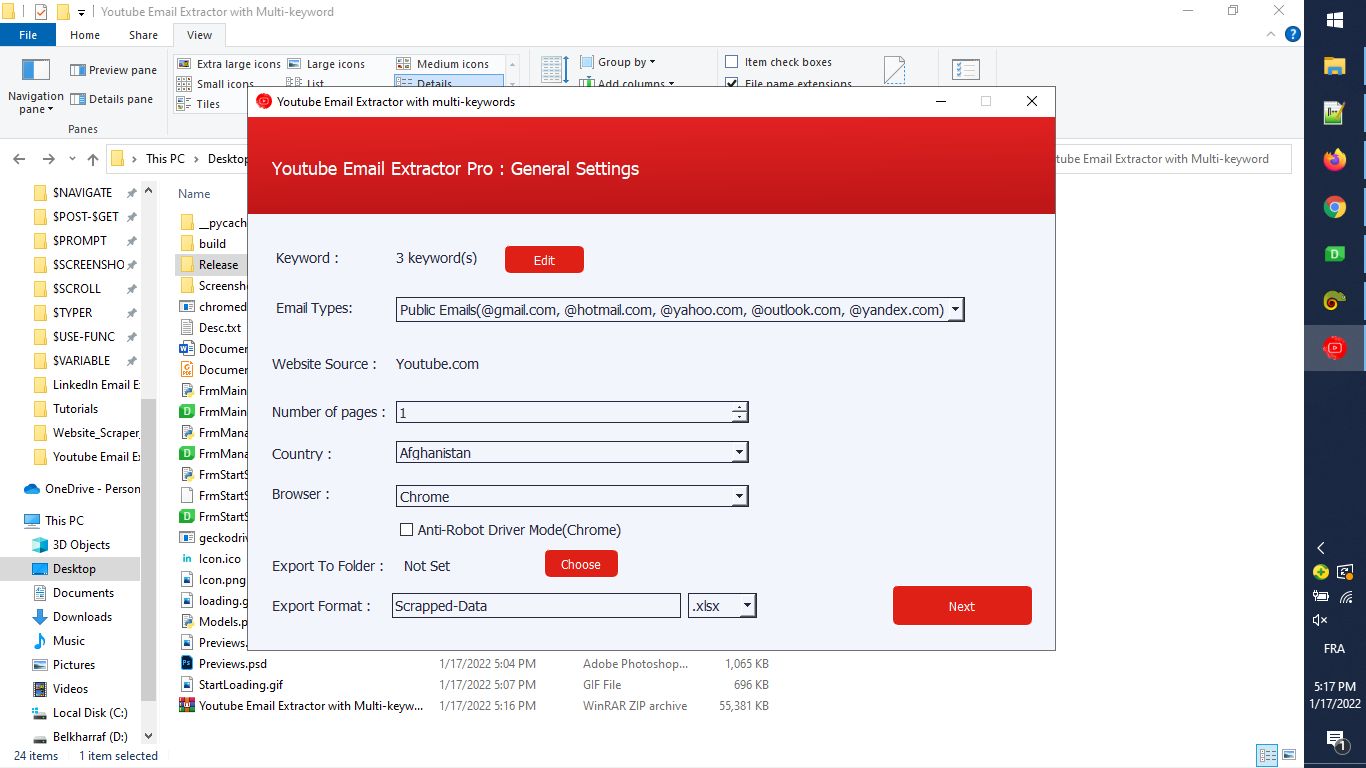The image size is (1366, 768).
Task: Open the .xlsx export format dropdown
Action: coord(747,606)
